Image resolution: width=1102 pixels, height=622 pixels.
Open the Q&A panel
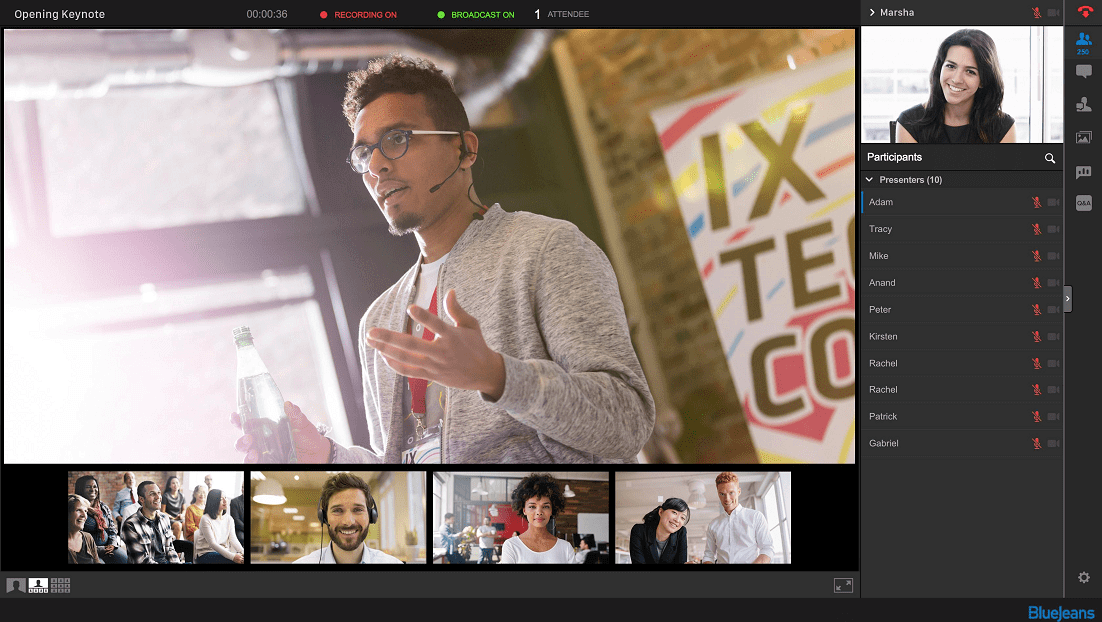pos(1083,203)
